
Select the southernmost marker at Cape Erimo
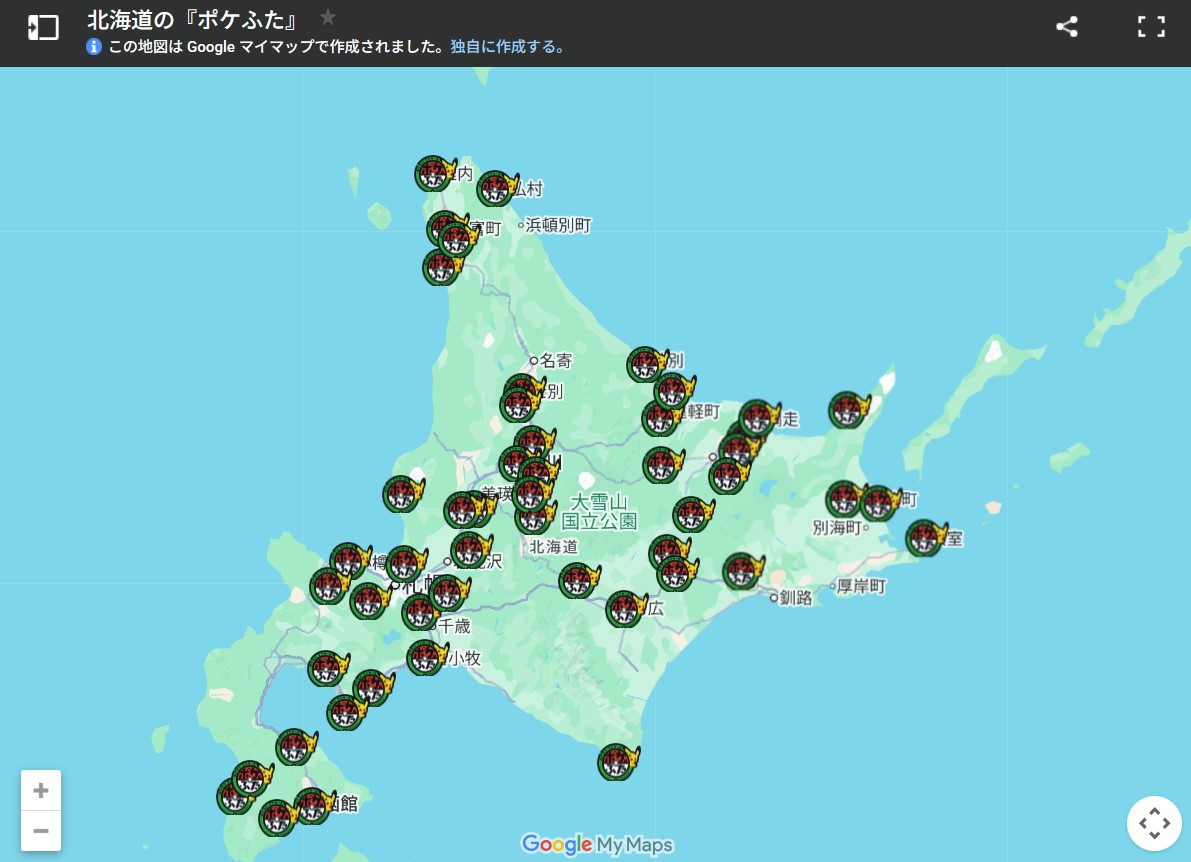tap(616, 763)
